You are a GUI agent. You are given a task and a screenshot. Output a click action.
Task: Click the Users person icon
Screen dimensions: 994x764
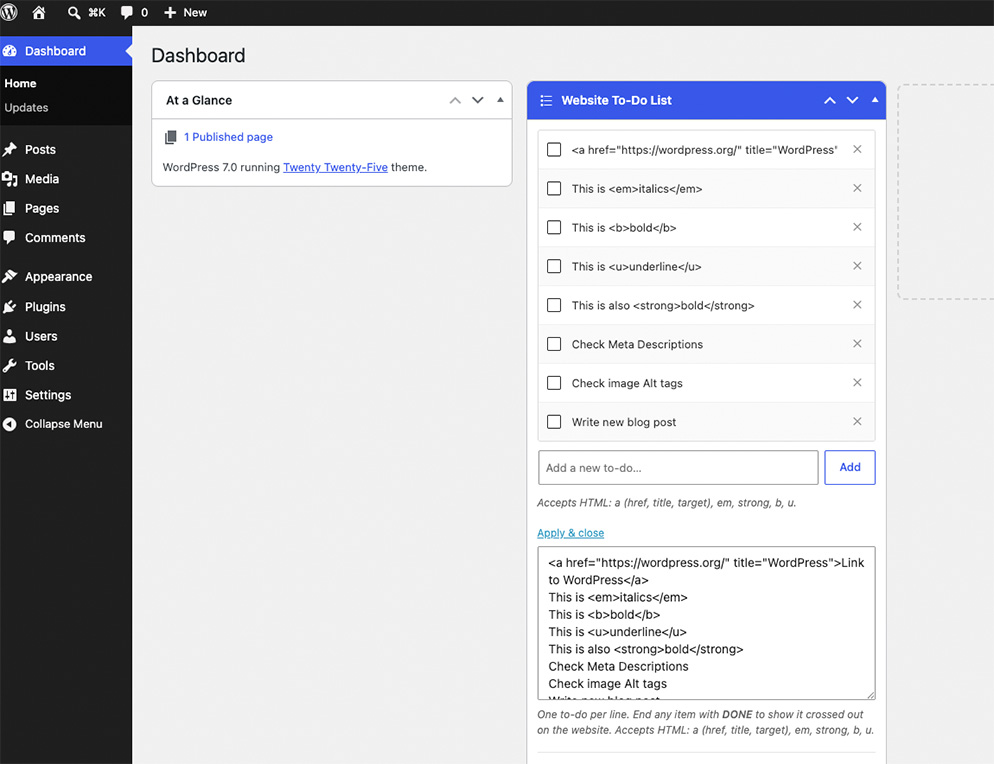(10, 336)
